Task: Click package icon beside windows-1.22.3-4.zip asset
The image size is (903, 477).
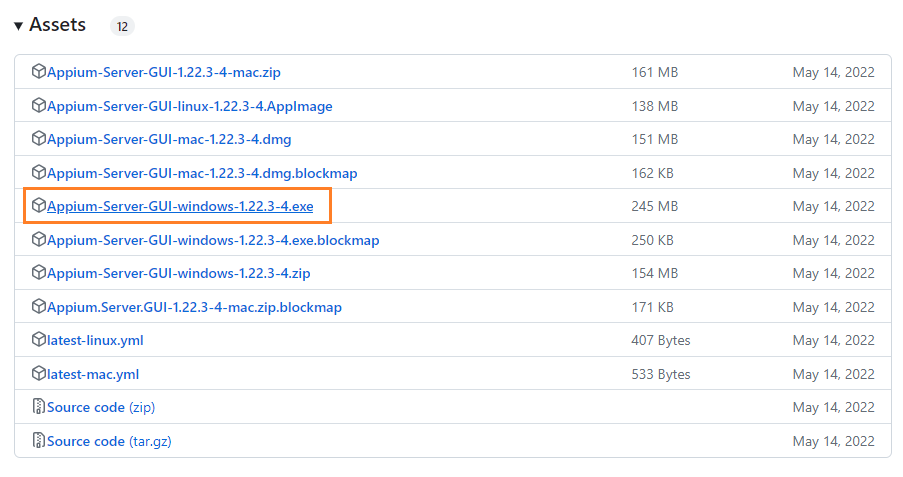Action: tap(39, 272)
